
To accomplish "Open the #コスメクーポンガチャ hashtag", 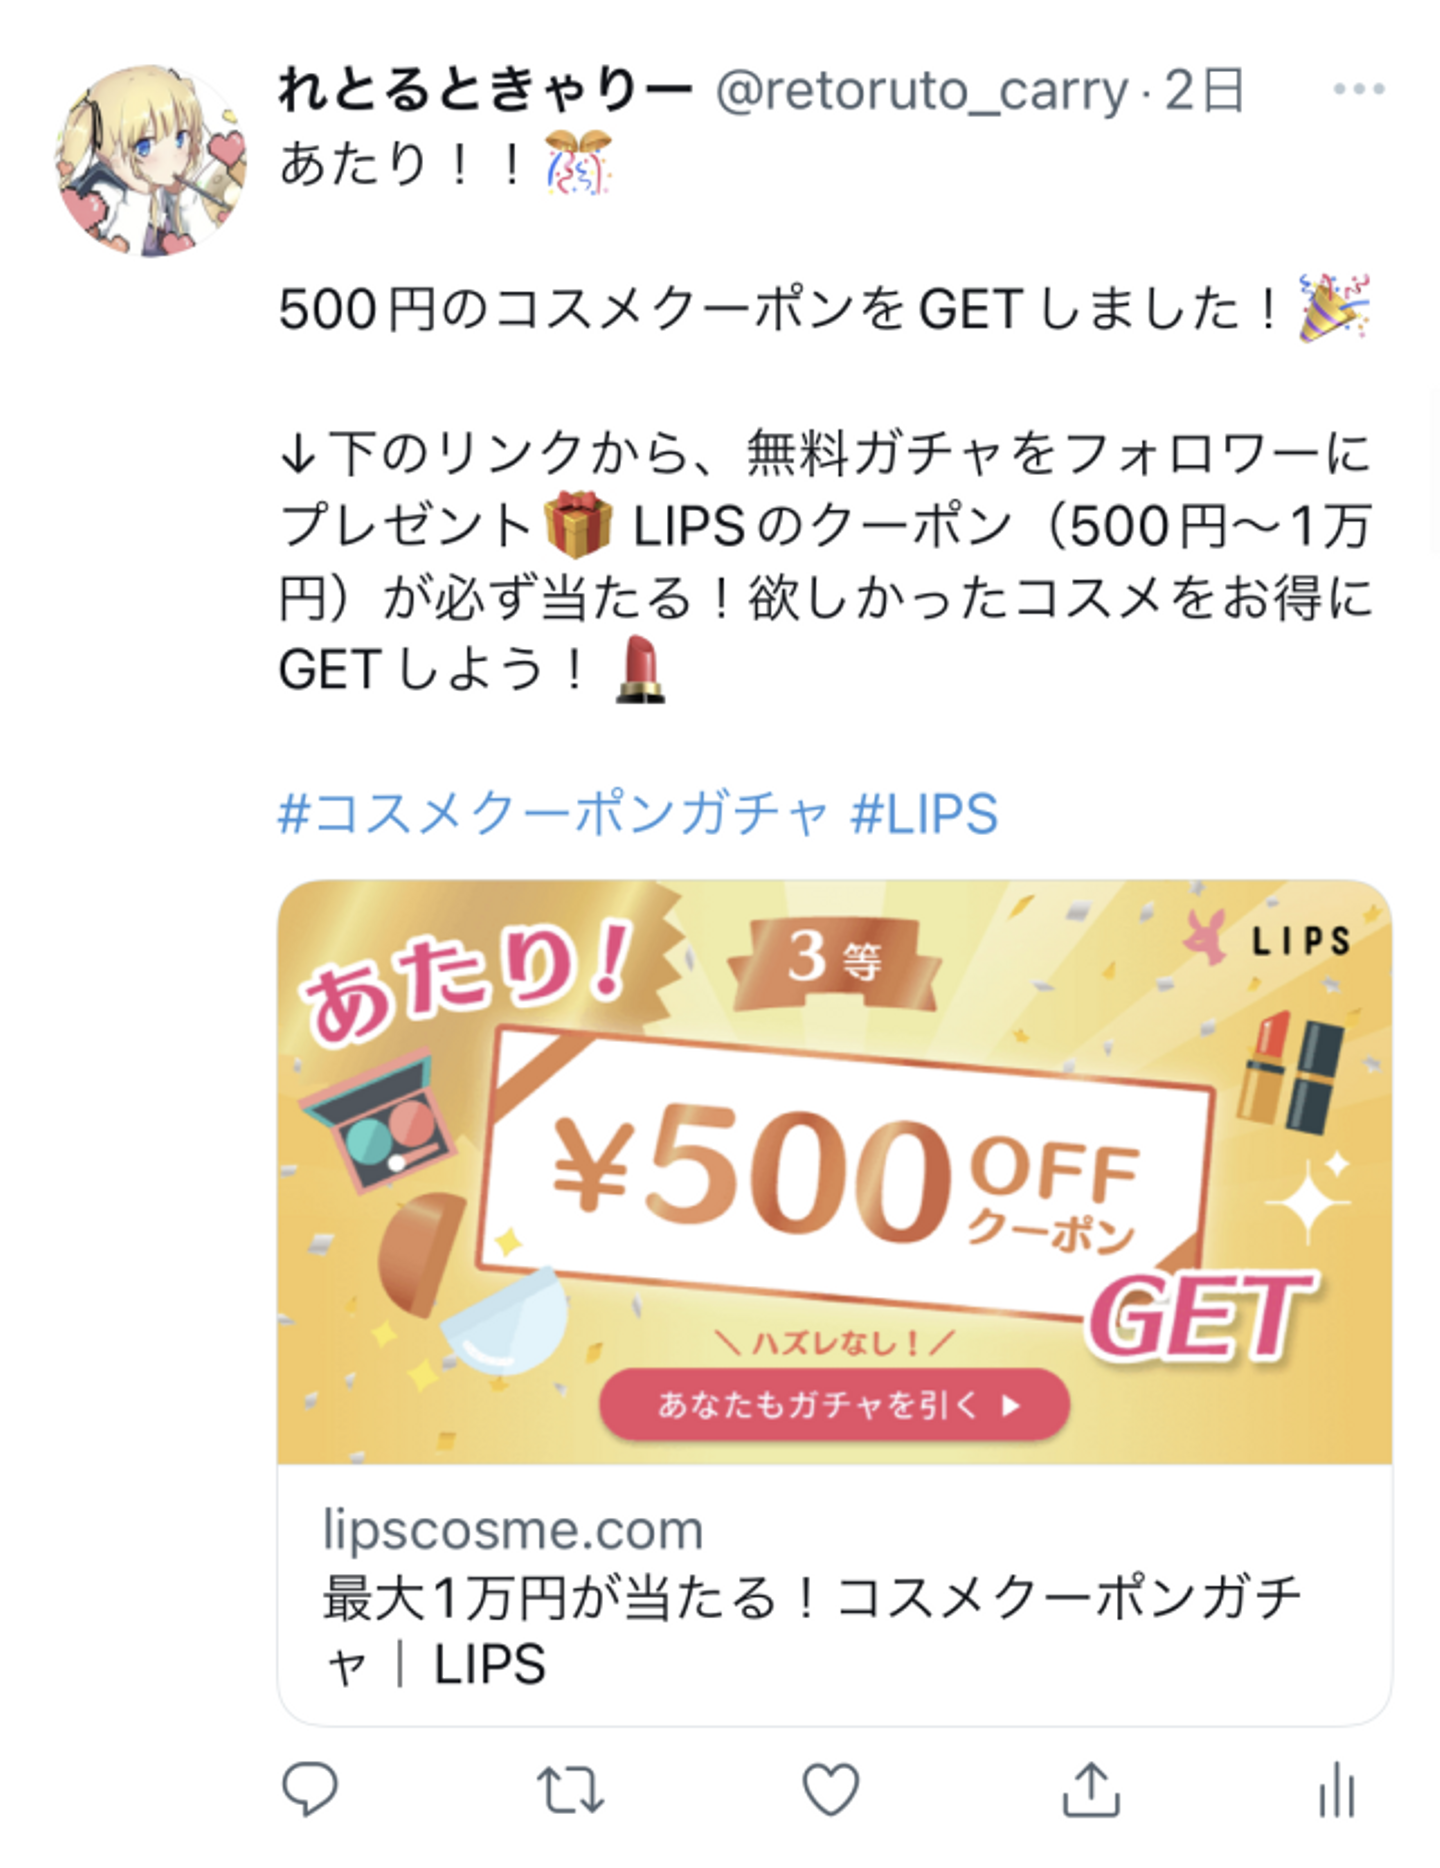I will point(553,813).
